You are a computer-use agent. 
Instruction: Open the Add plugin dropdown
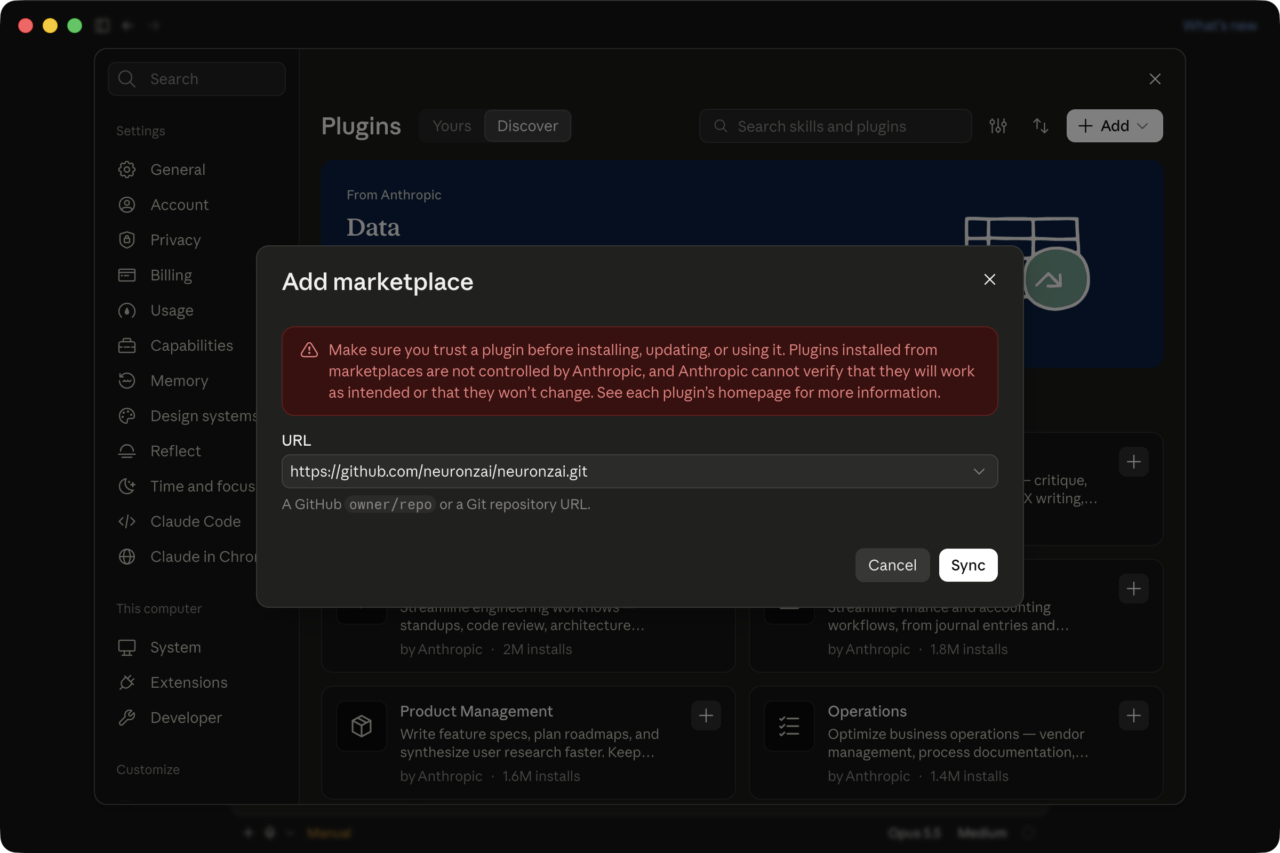coord(1114,126)
